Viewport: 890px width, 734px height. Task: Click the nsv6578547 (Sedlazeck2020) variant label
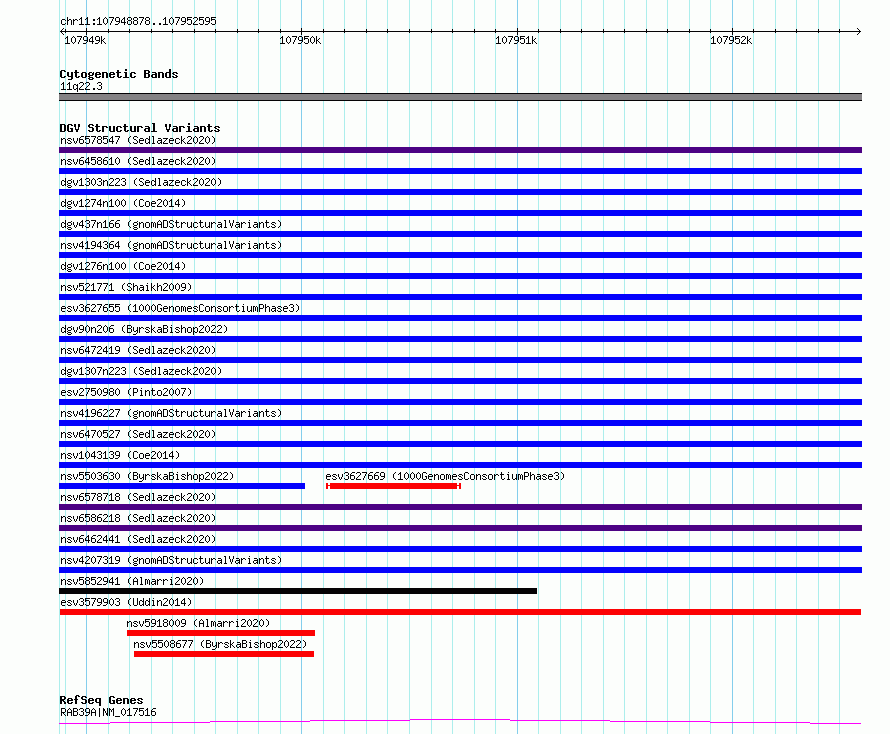(138, 140)
